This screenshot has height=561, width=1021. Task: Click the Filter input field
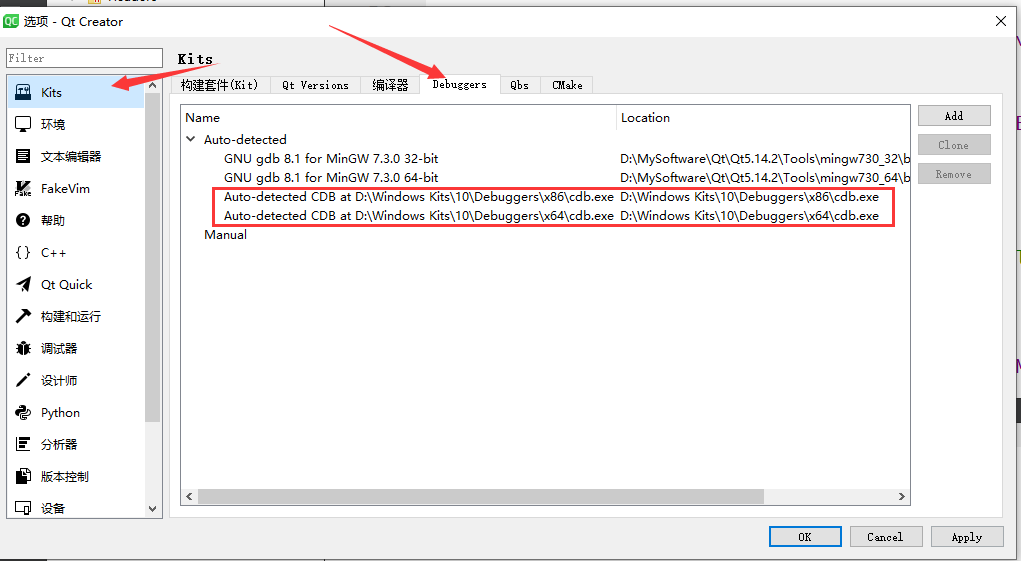(84, 58)
